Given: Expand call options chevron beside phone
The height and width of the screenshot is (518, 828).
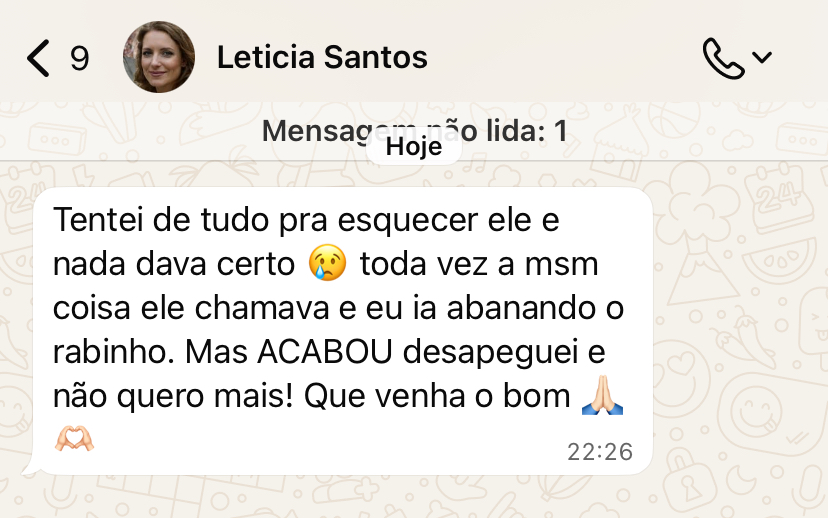Looking at the screenshot, I should coord(762,57).
